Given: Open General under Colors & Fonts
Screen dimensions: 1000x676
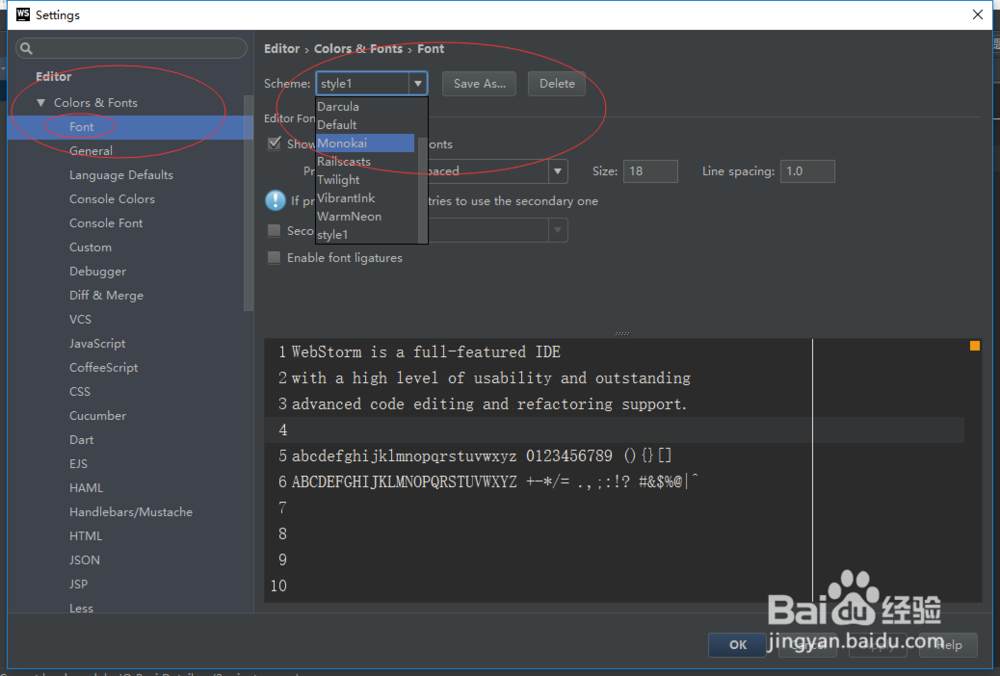Looking at the screenshot, I should coord(91,151).
